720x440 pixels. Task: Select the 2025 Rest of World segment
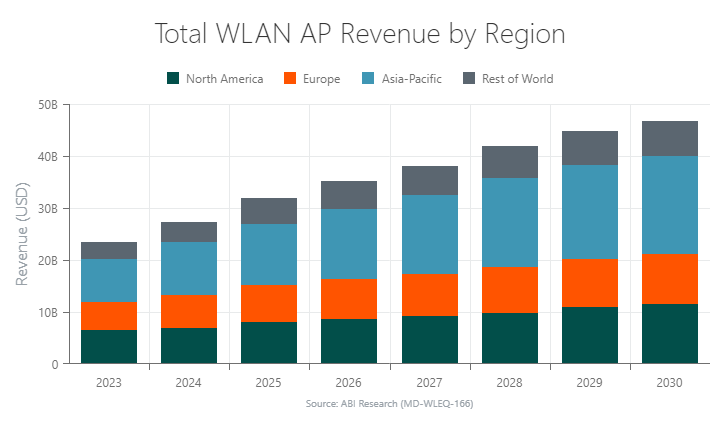(269, 211)
